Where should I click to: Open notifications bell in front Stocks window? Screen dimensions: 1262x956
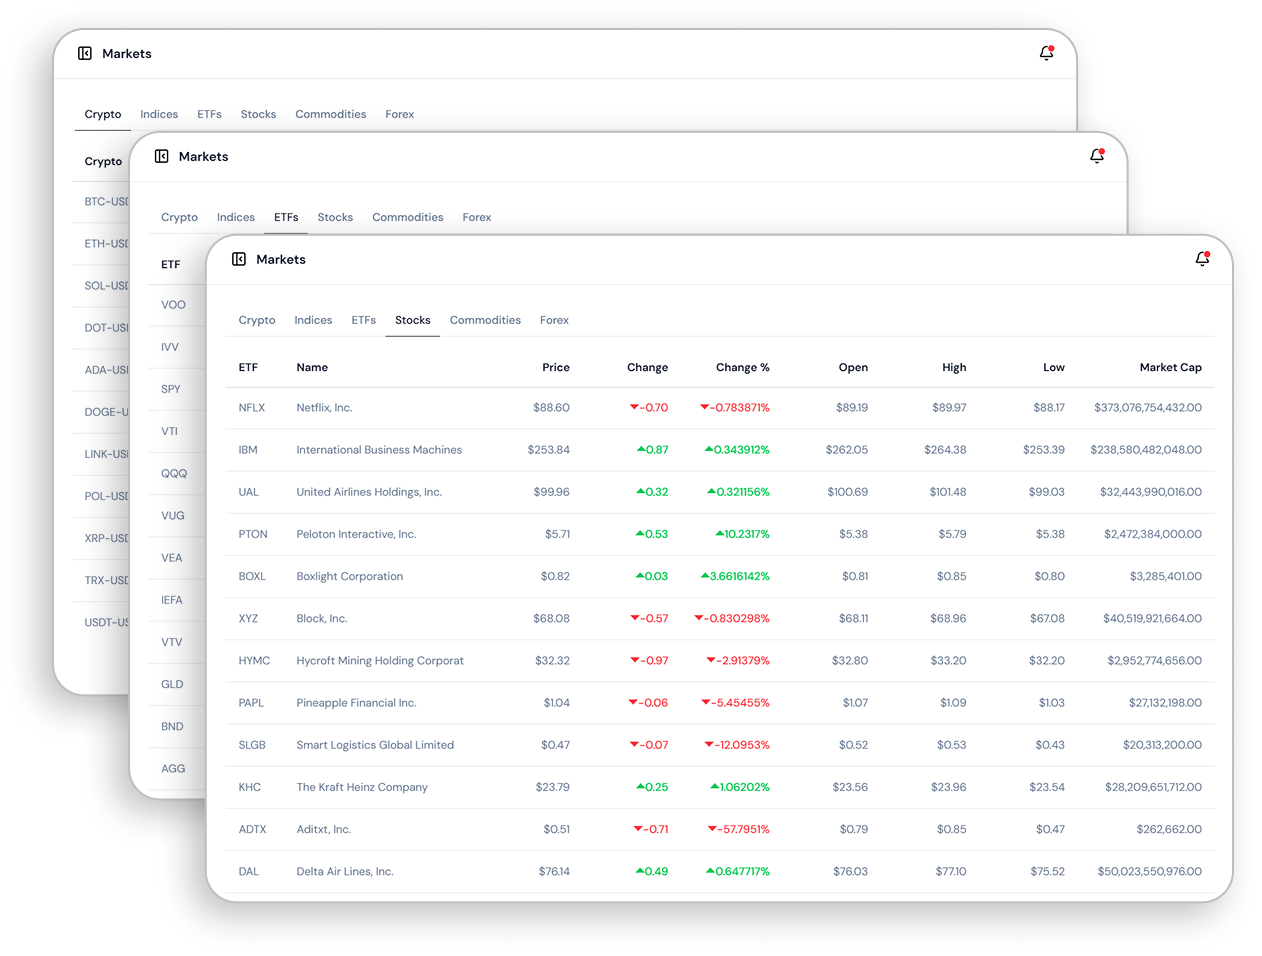click(x=1202, y=259)
